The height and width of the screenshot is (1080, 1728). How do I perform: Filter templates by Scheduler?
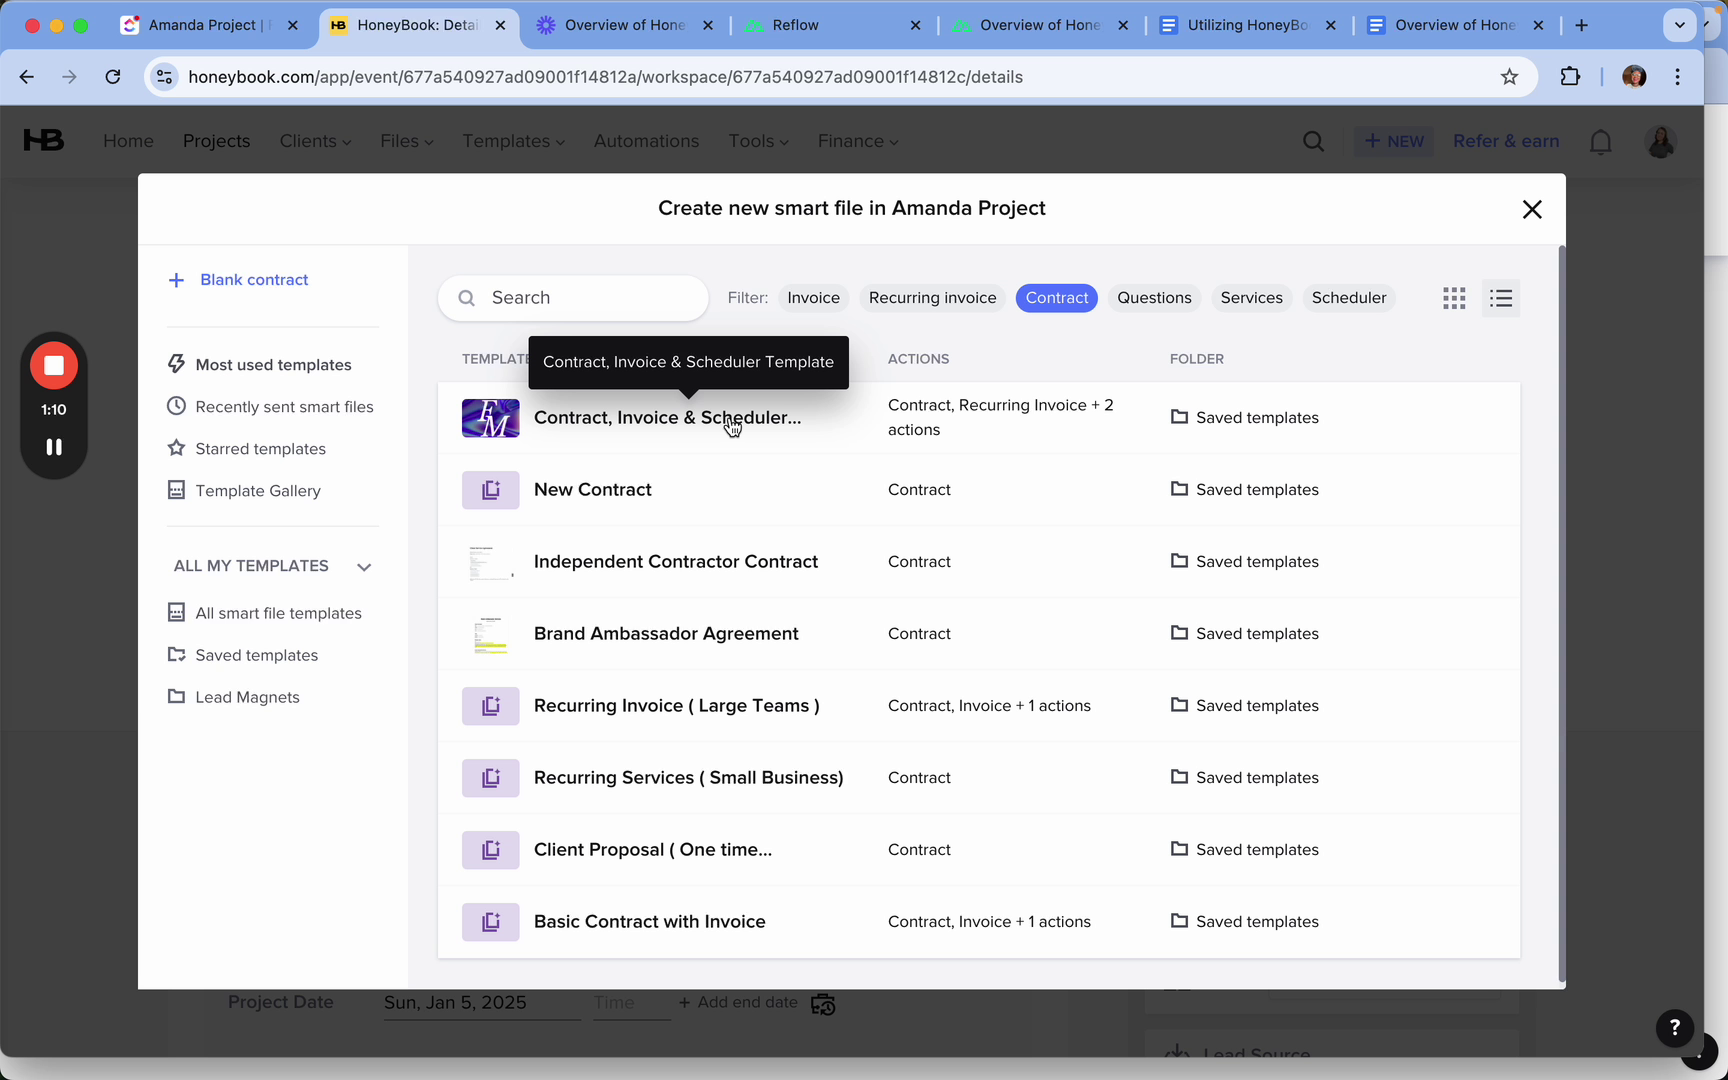(x=1349, y=298)
